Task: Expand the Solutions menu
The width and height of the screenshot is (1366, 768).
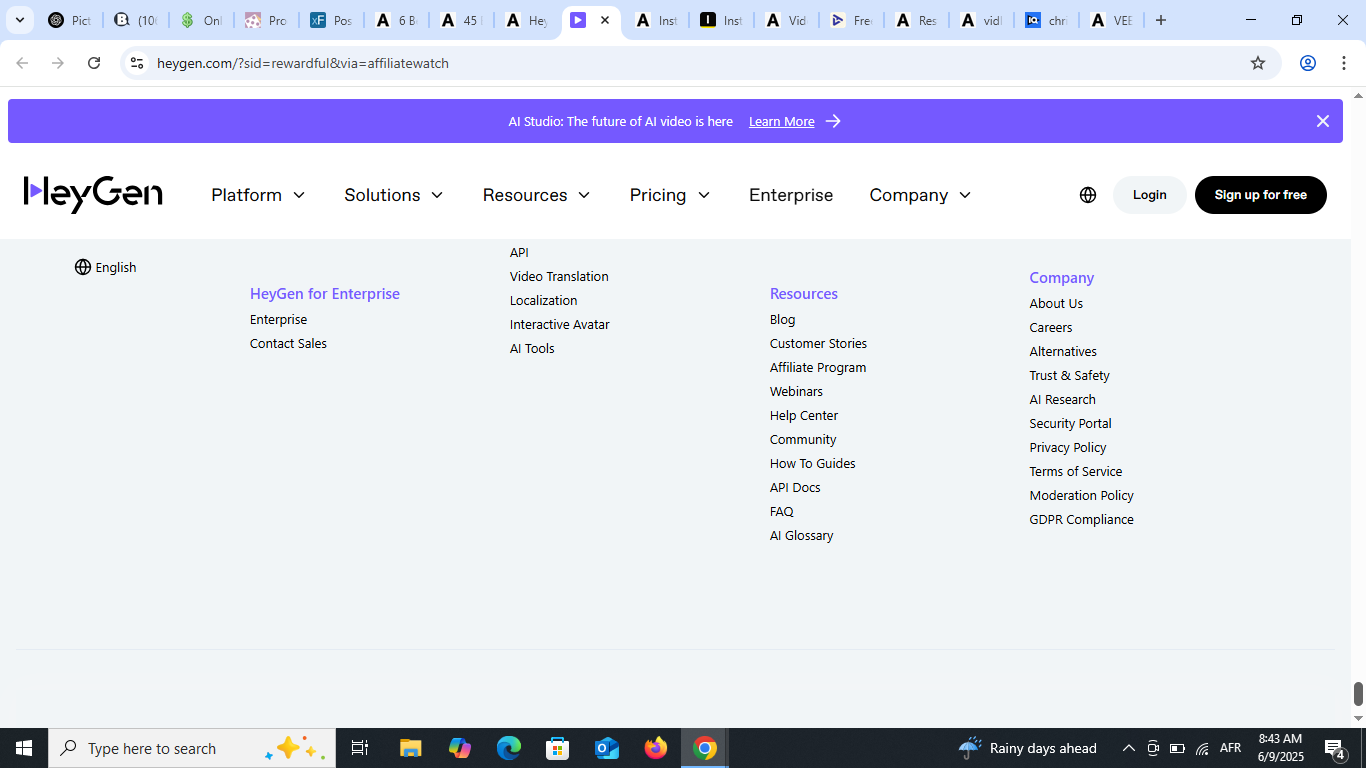Action: 394,195
